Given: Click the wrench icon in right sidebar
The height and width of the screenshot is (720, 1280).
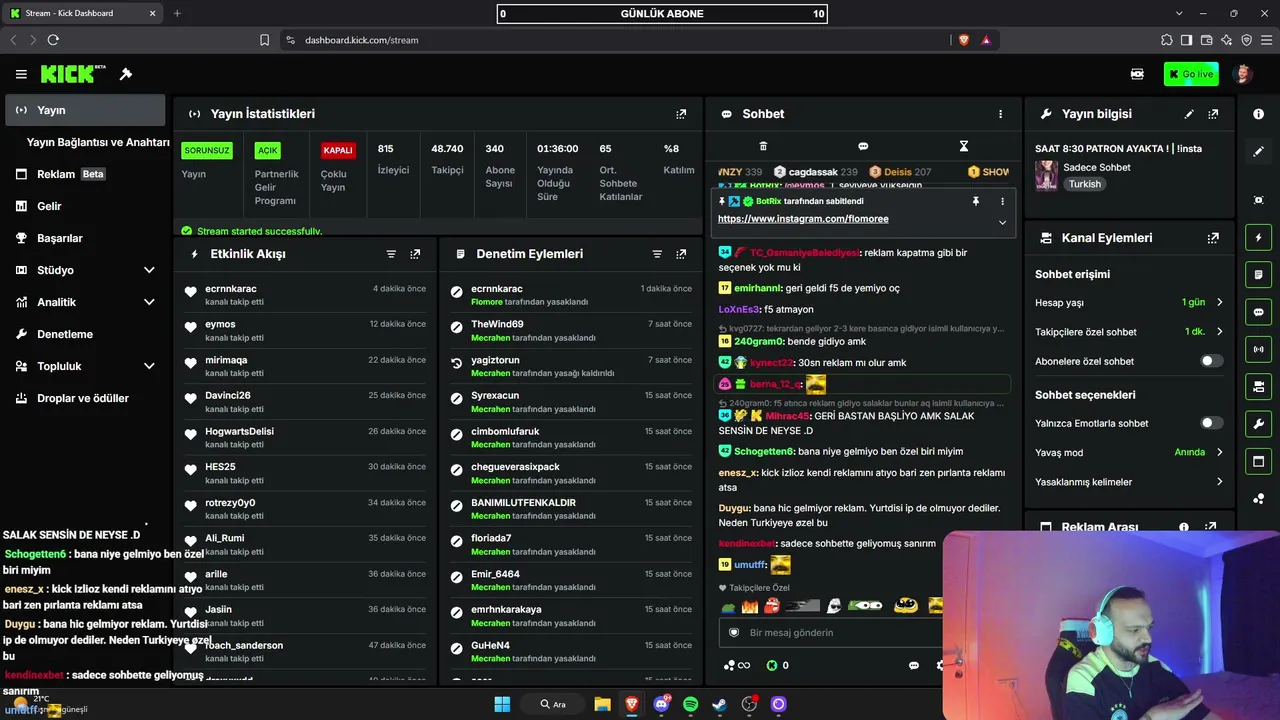Looking at the screenshot, I should (x=1258, y=424).
